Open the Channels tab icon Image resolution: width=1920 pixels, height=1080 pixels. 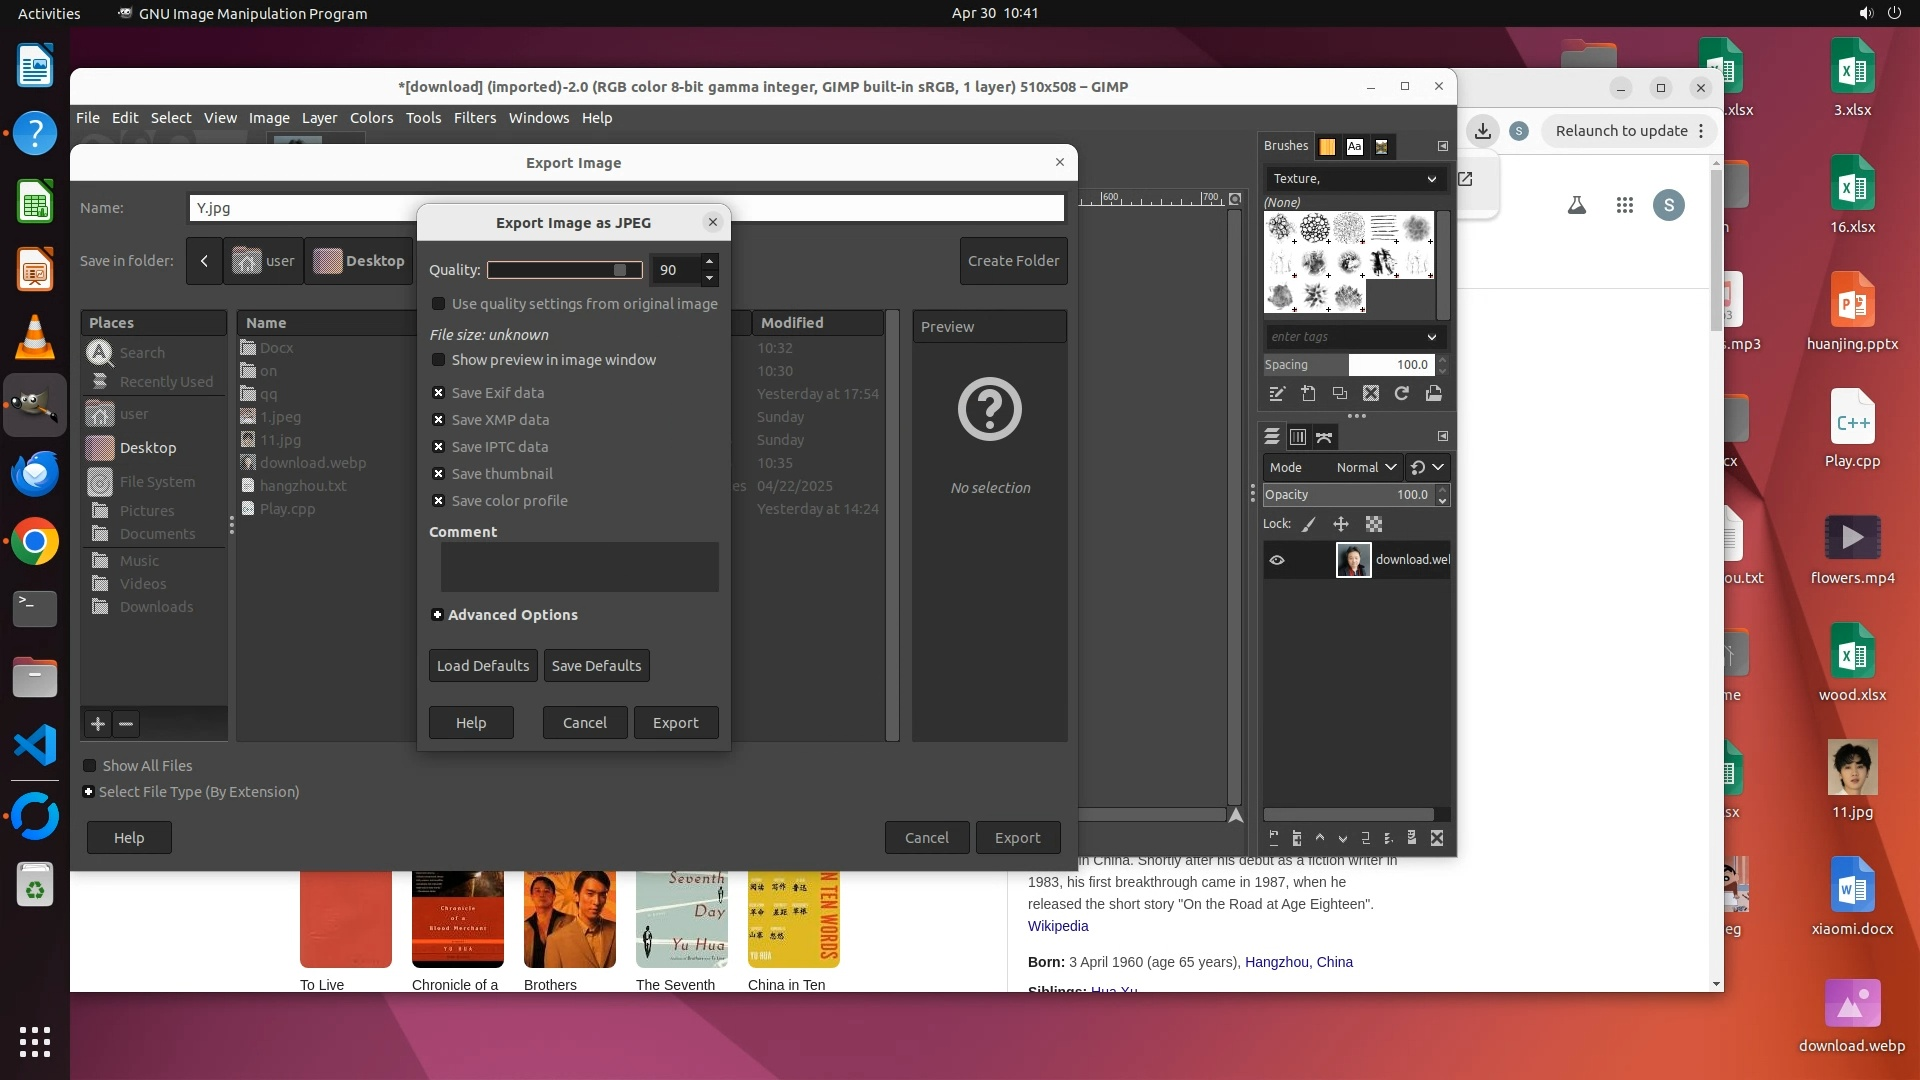click(x=1298, y=437)
